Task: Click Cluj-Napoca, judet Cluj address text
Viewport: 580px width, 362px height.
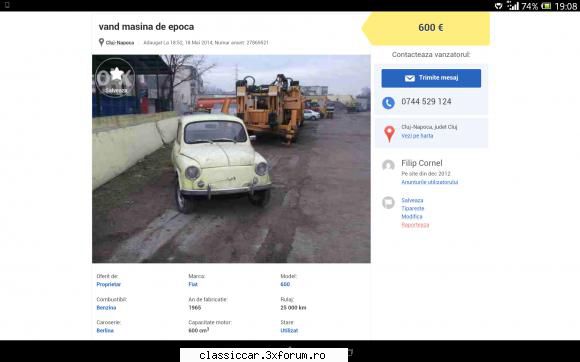Action: point(429,127)
